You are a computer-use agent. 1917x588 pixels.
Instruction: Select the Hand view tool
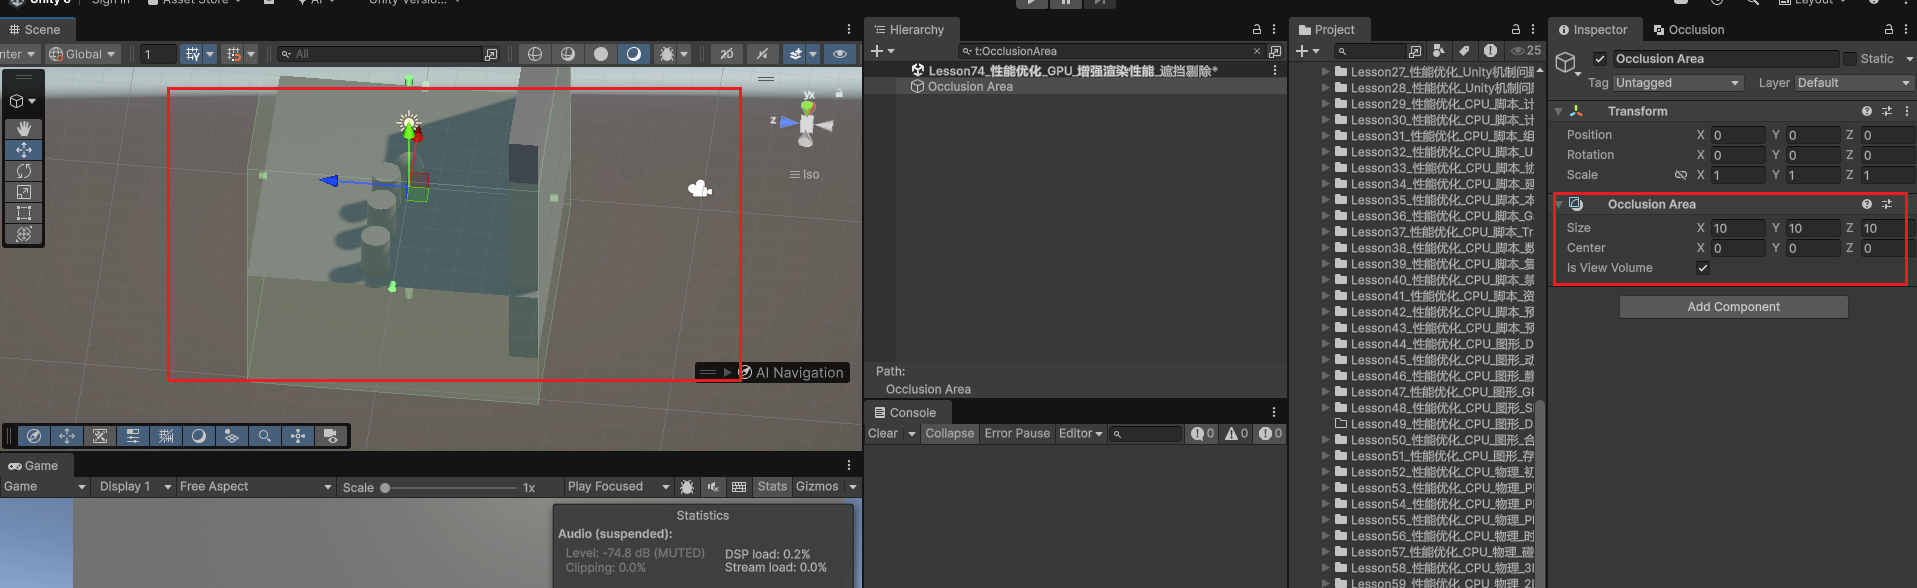click(24, 129)
